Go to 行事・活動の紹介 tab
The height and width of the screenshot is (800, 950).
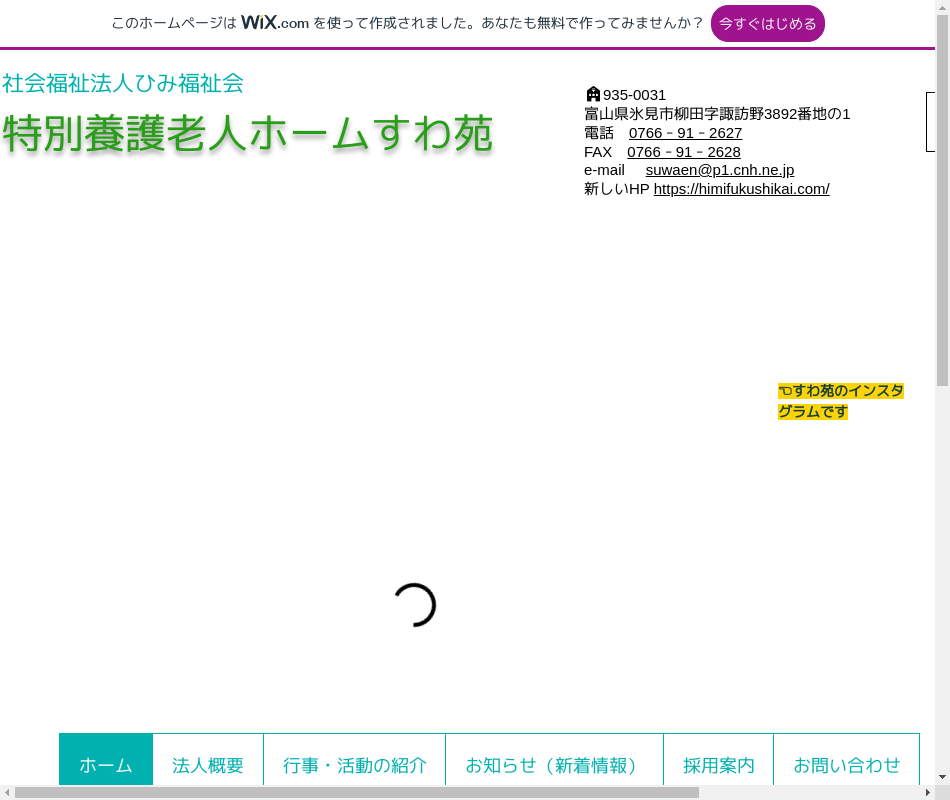click(x=354, y=765)
